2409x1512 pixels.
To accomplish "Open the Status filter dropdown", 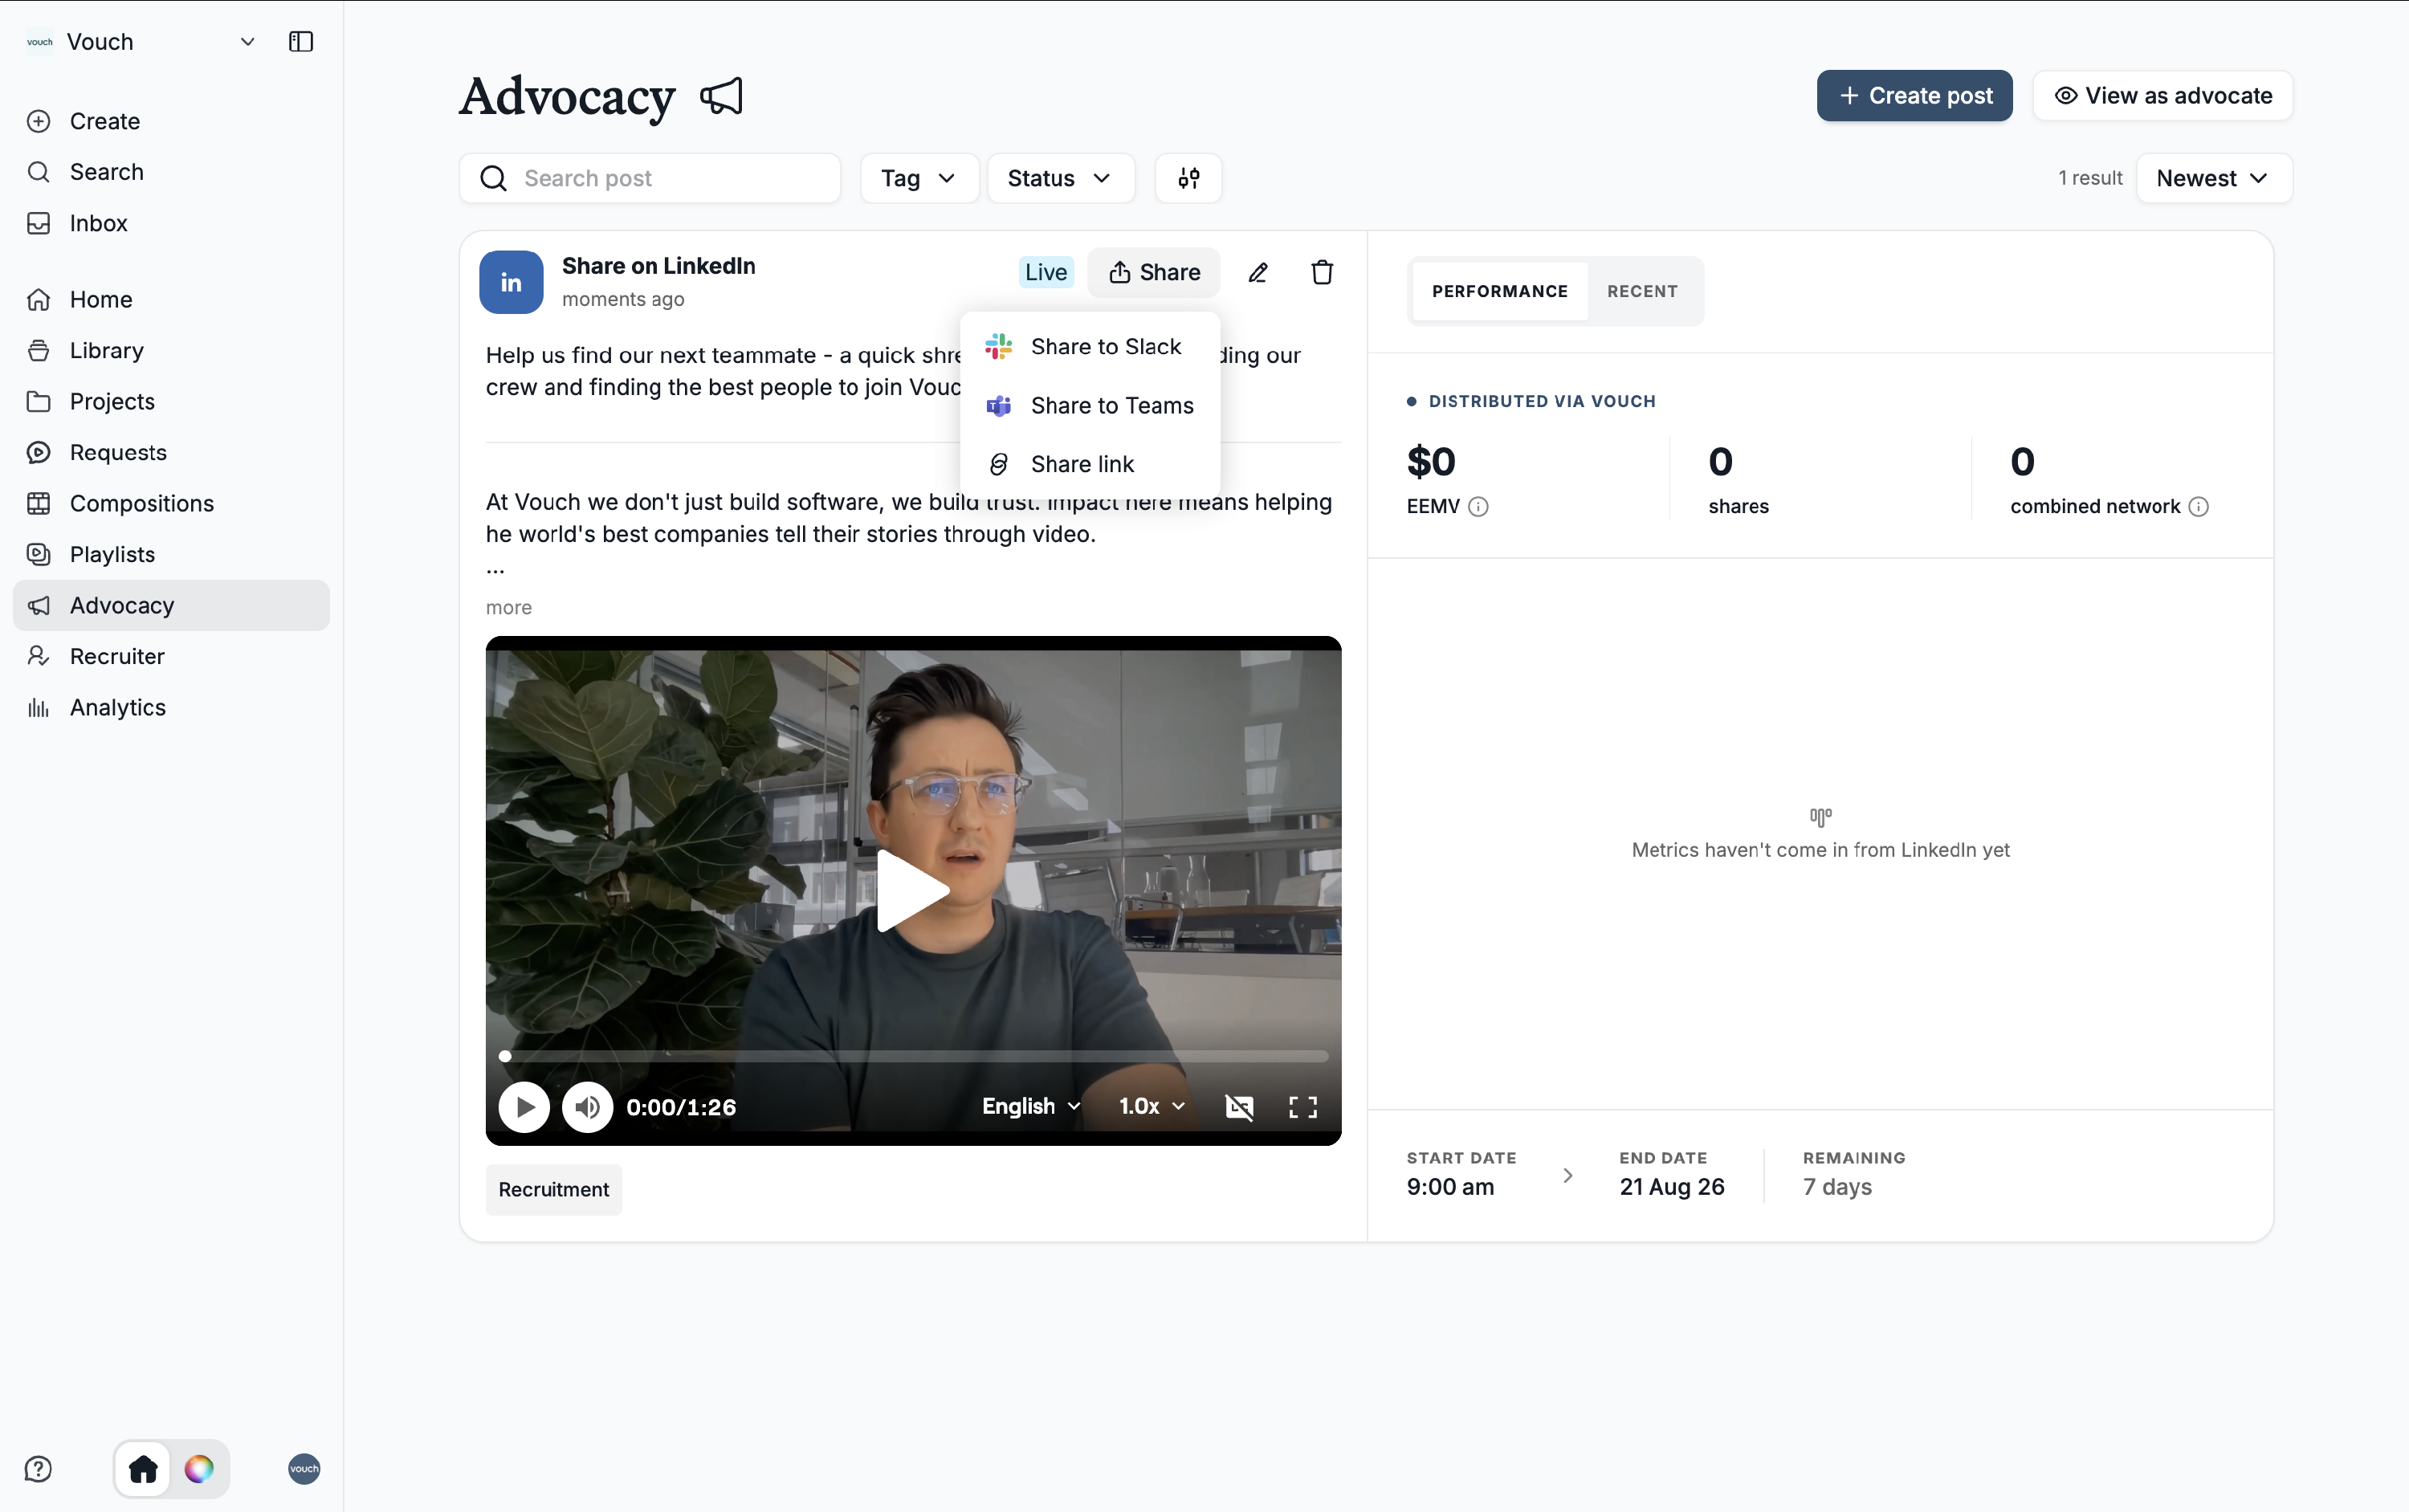I will click(x=1060, y=178).
